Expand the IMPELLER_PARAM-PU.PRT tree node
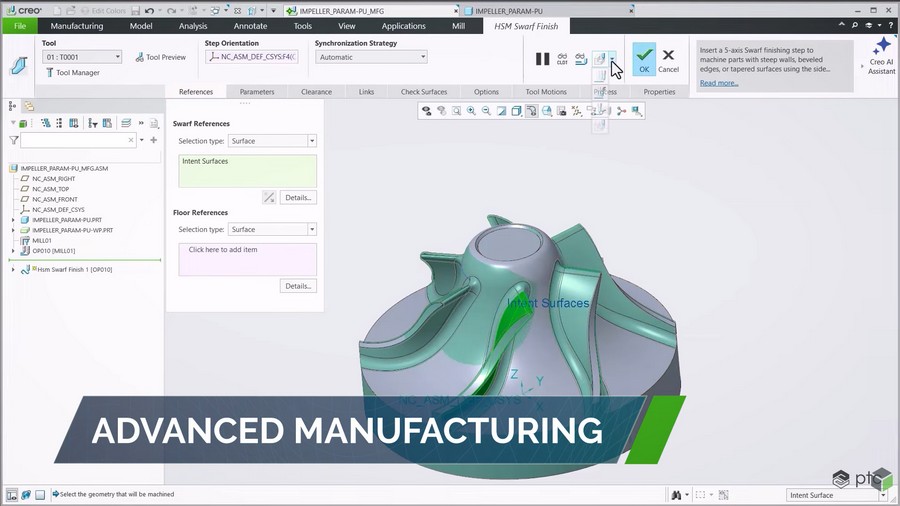 (13, 220)
